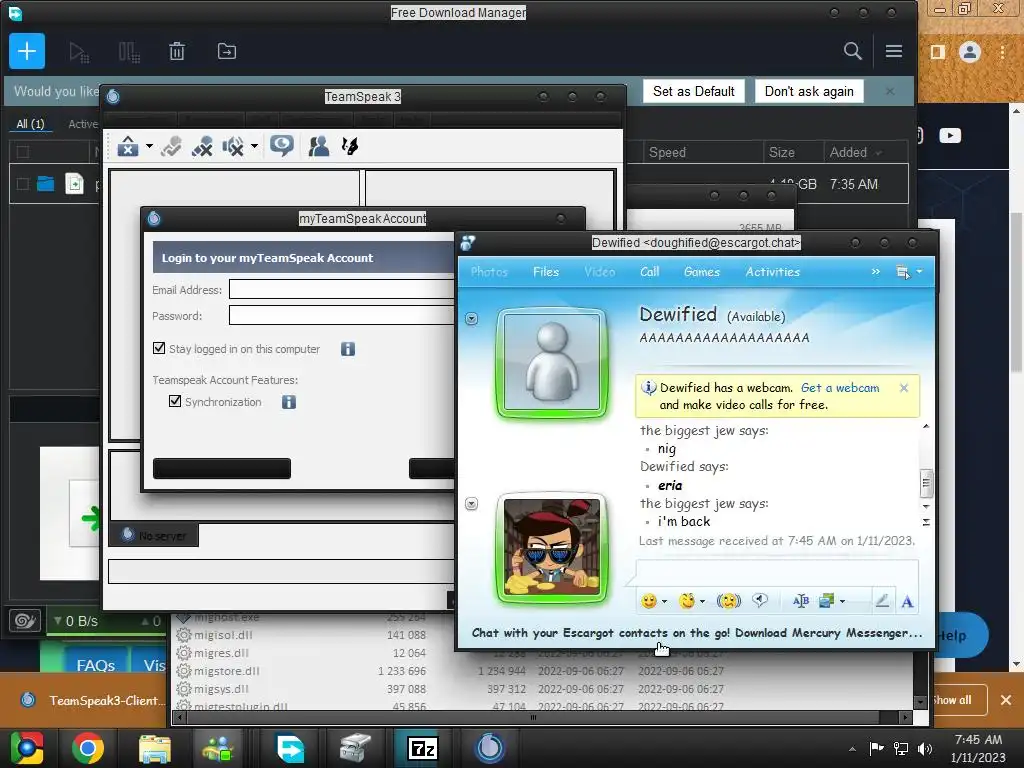Insert an emoticon with smiley icon

648,601
